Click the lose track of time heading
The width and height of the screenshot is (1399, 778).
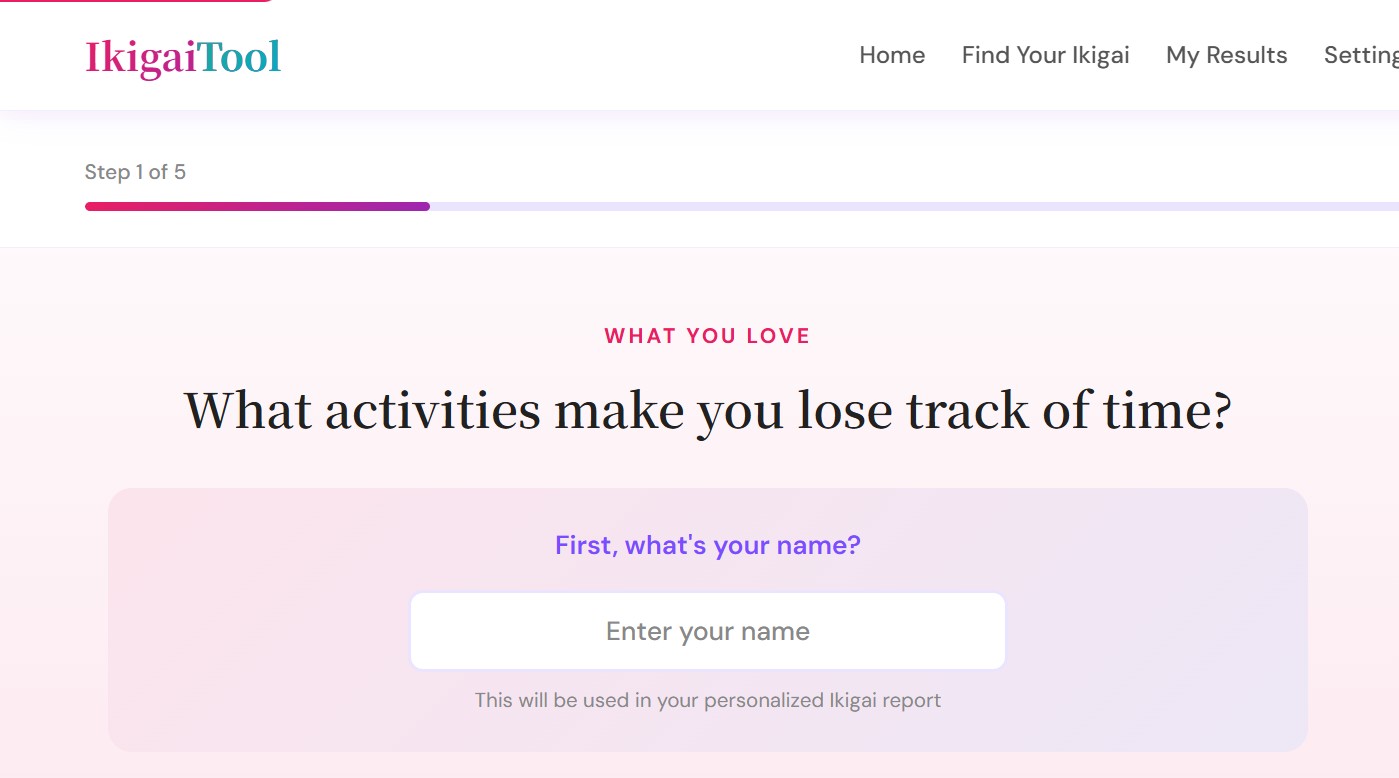point(707,410)
